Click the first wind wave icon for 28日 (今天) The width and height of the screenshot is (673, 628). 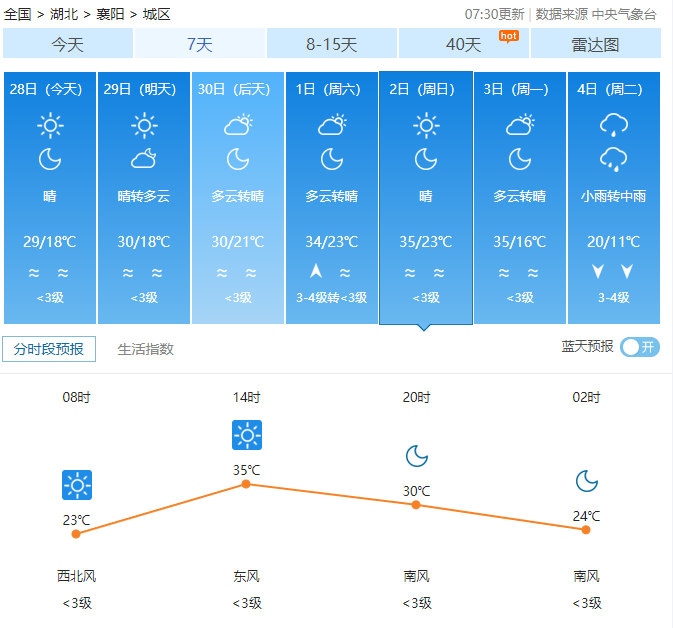coord(34,272)
